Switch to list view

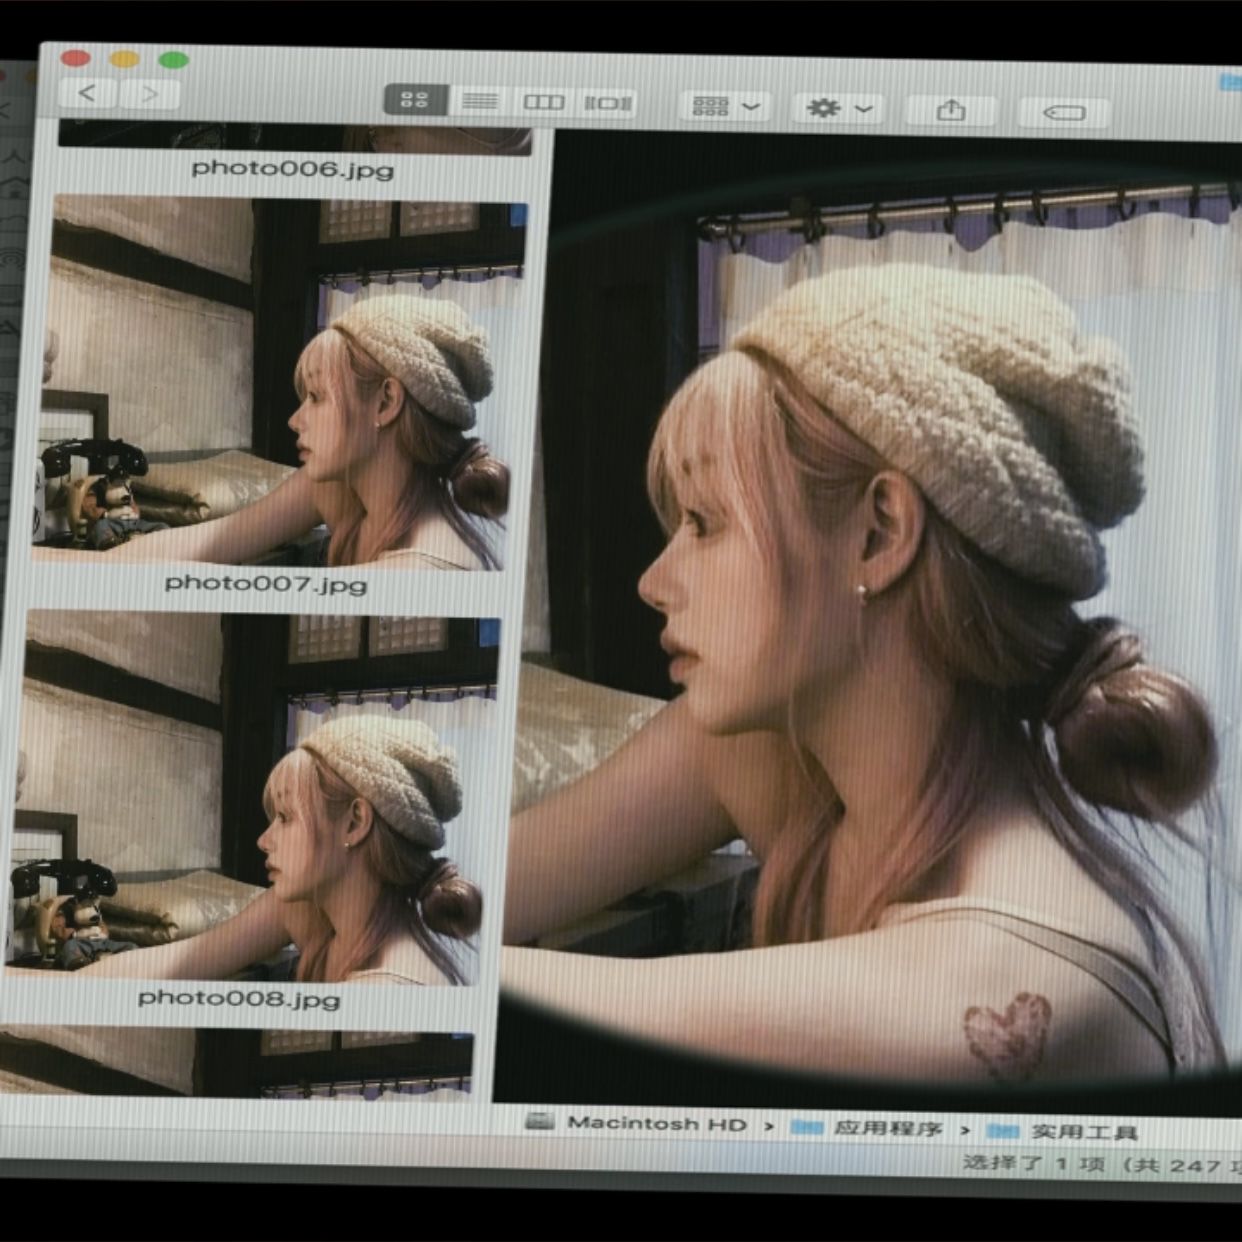pos(481,101)
